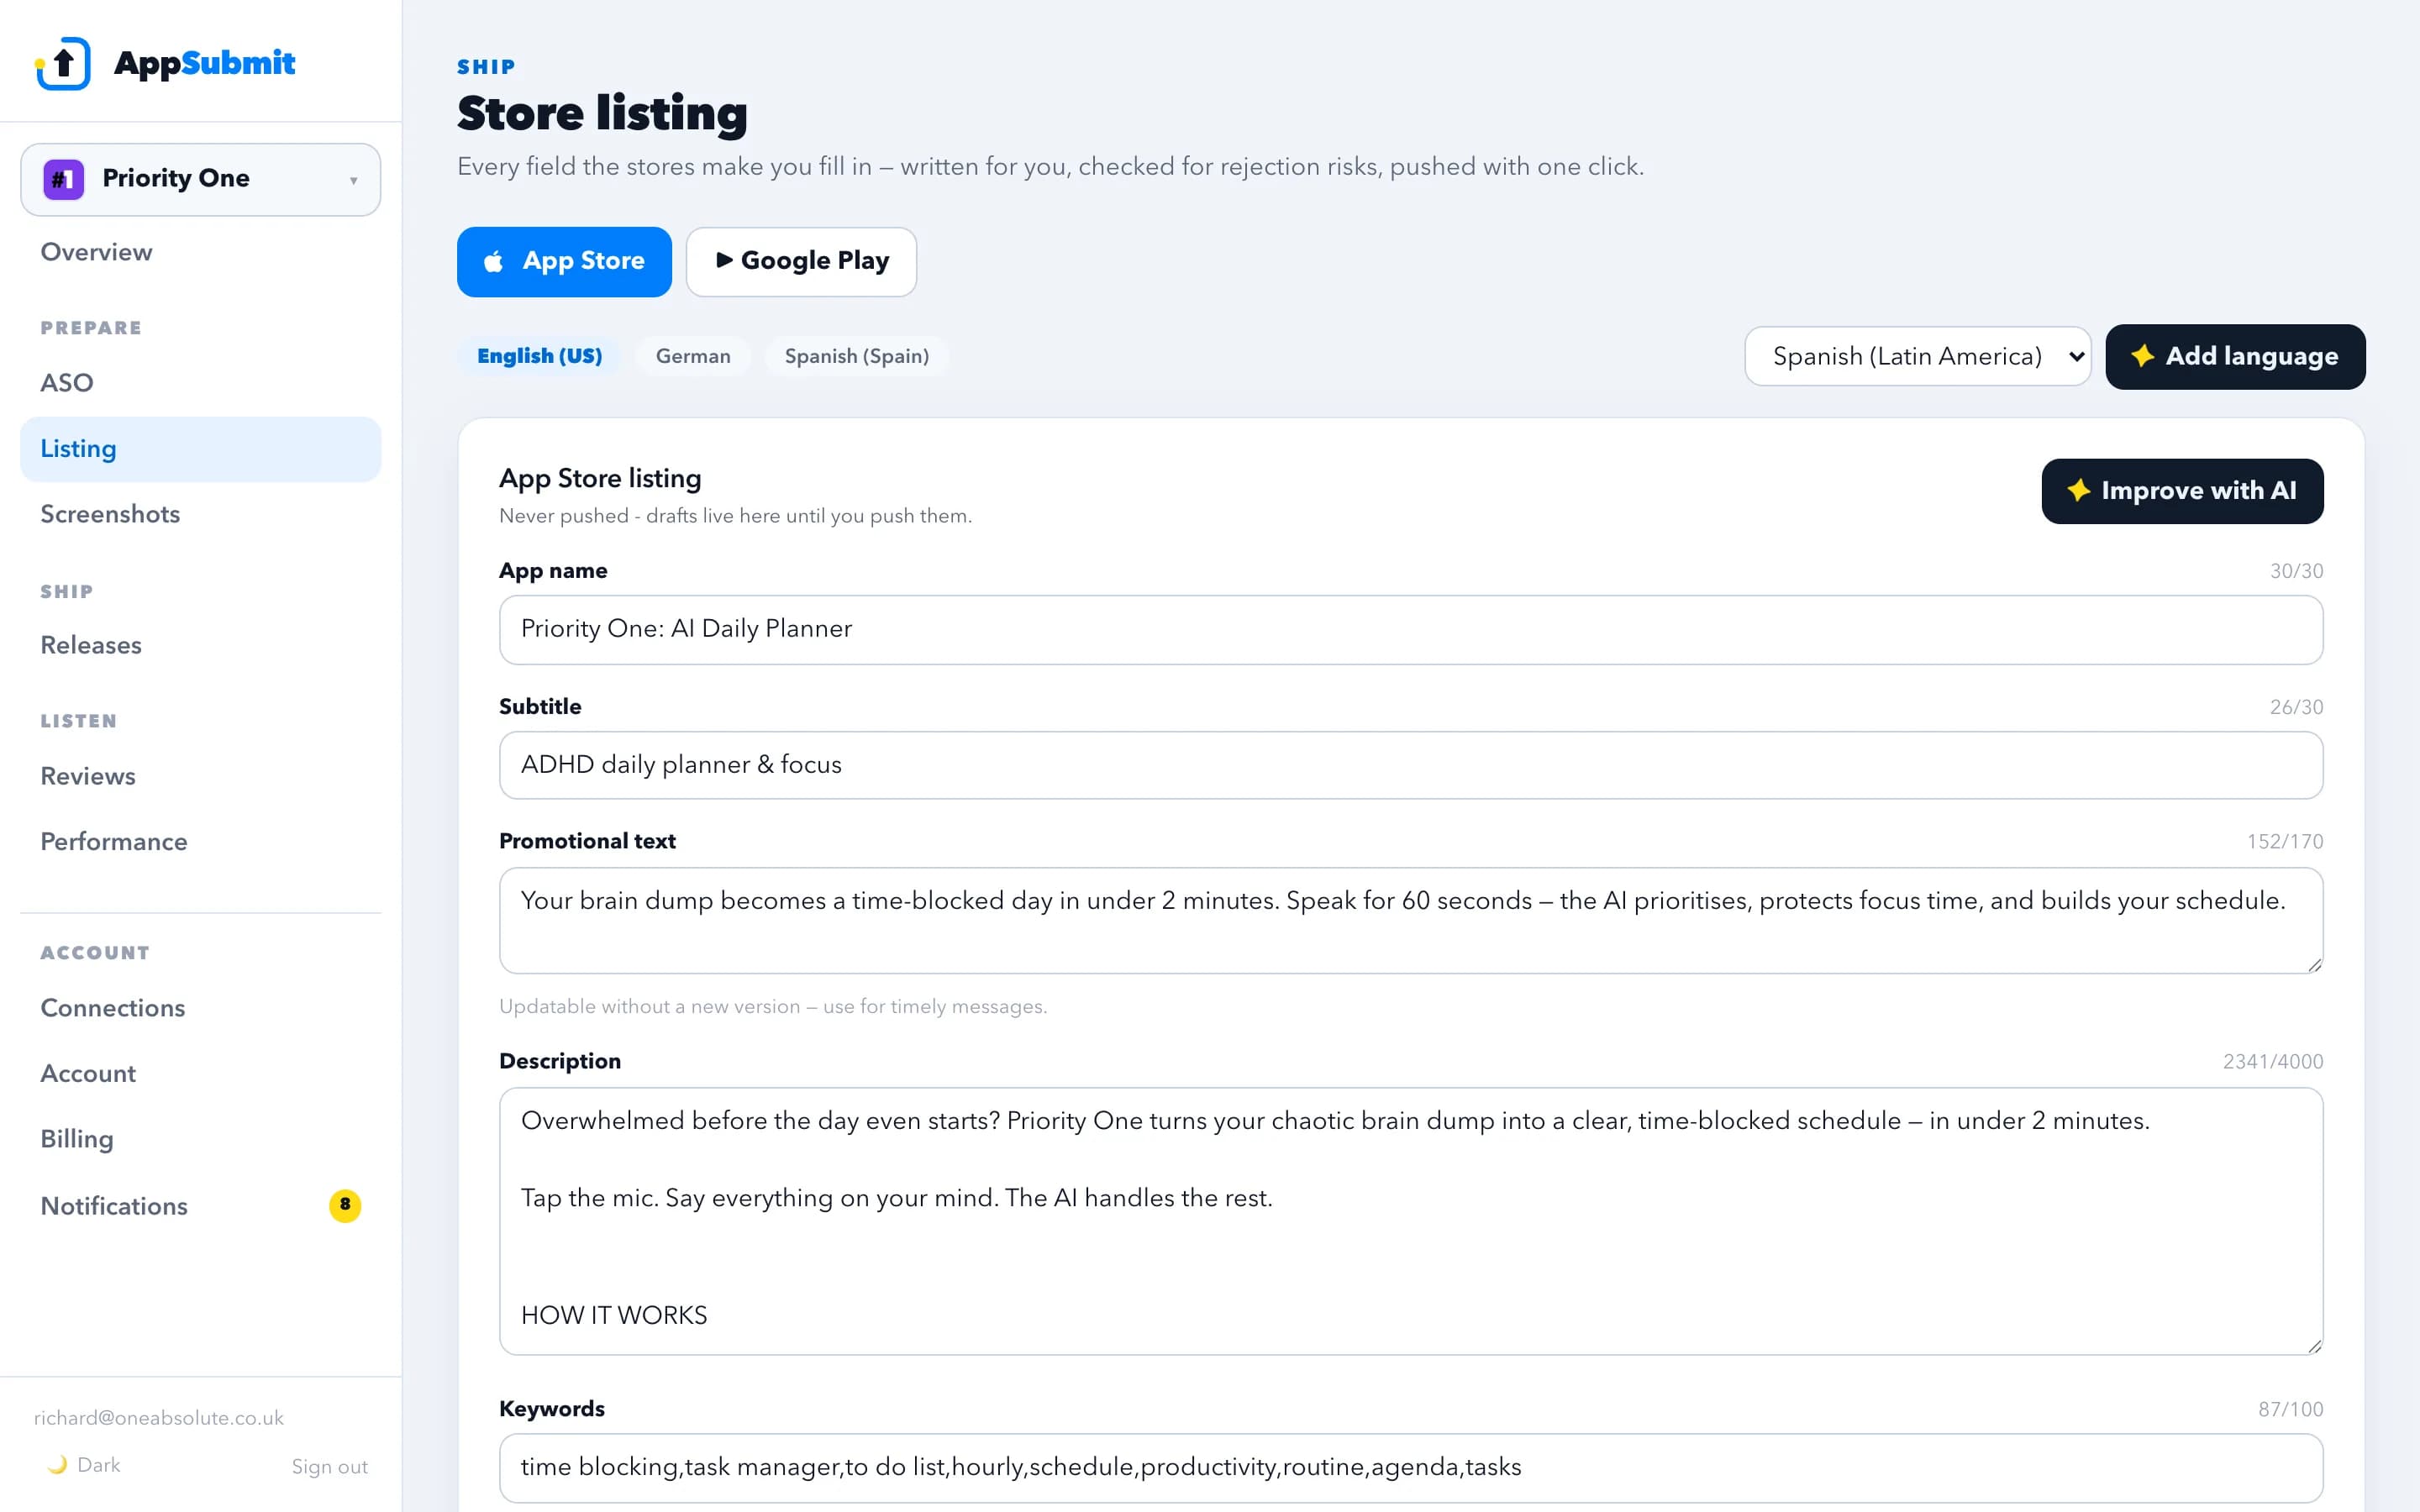The height and width of the screenshot is (1512, 2420).
Task: Click the "Updatable without a new version" hint
Action: (773, 1007)
